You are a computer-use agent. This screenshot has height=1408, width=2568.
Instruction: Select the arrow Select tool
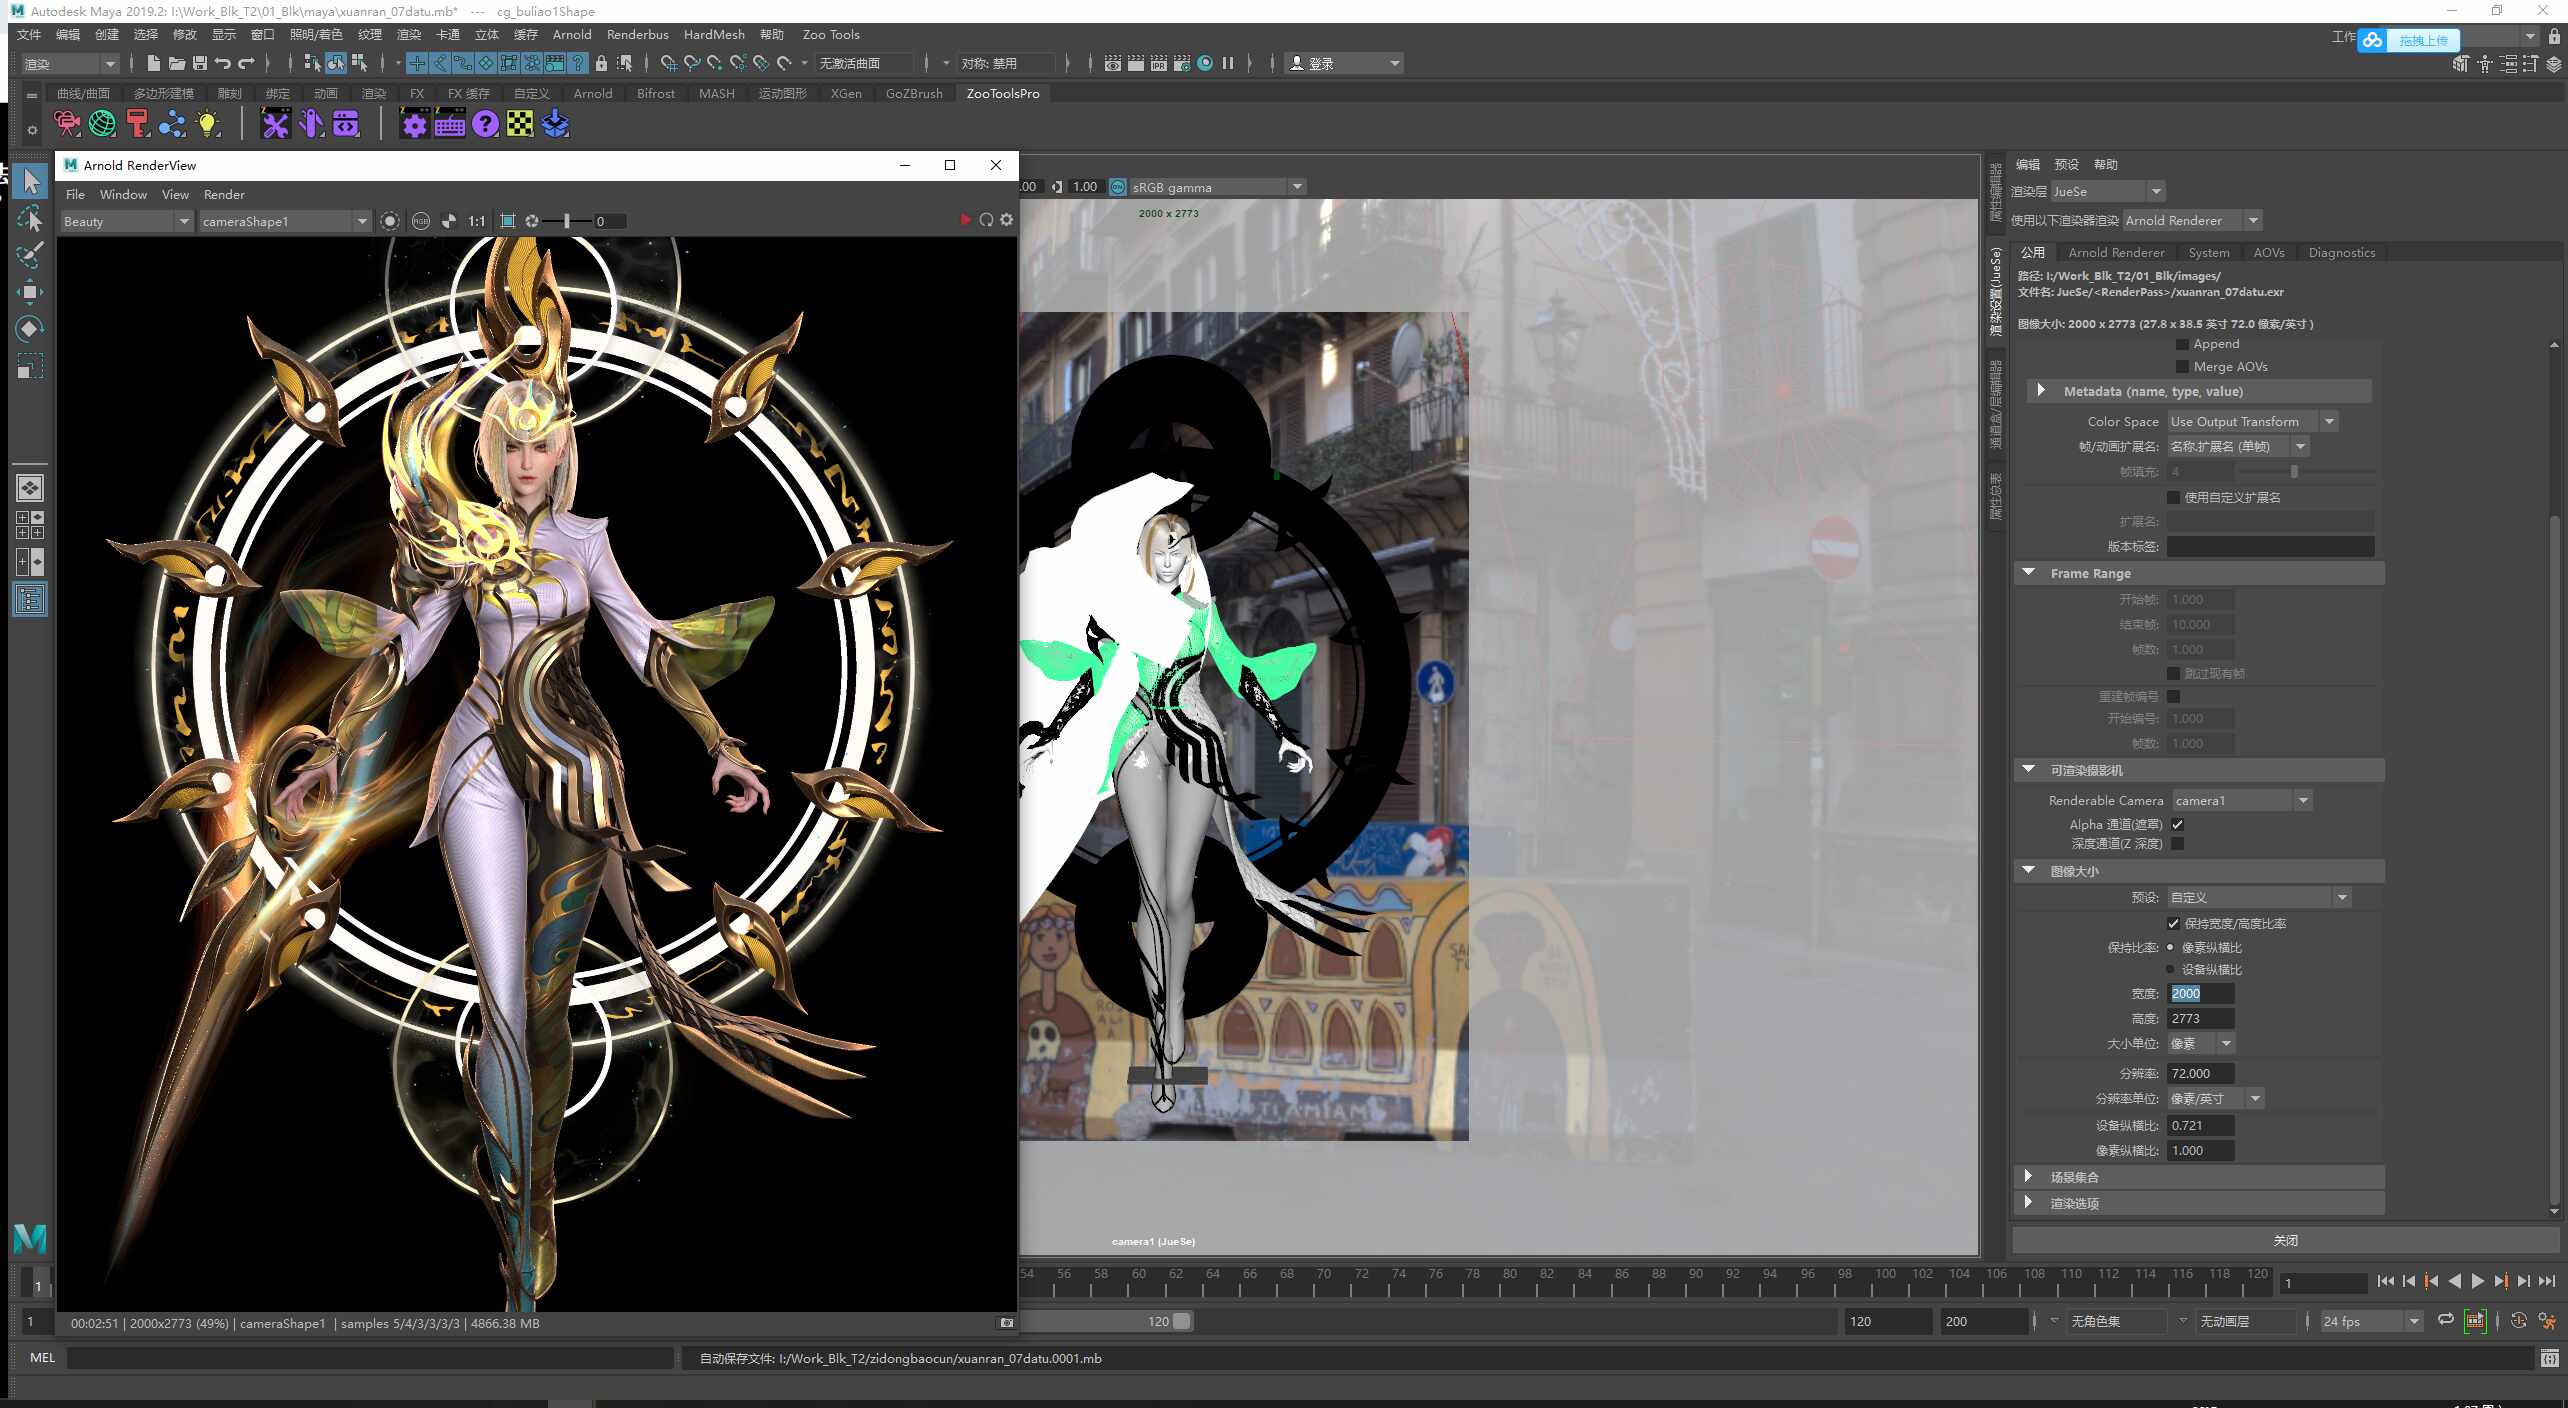pos(30,181)
